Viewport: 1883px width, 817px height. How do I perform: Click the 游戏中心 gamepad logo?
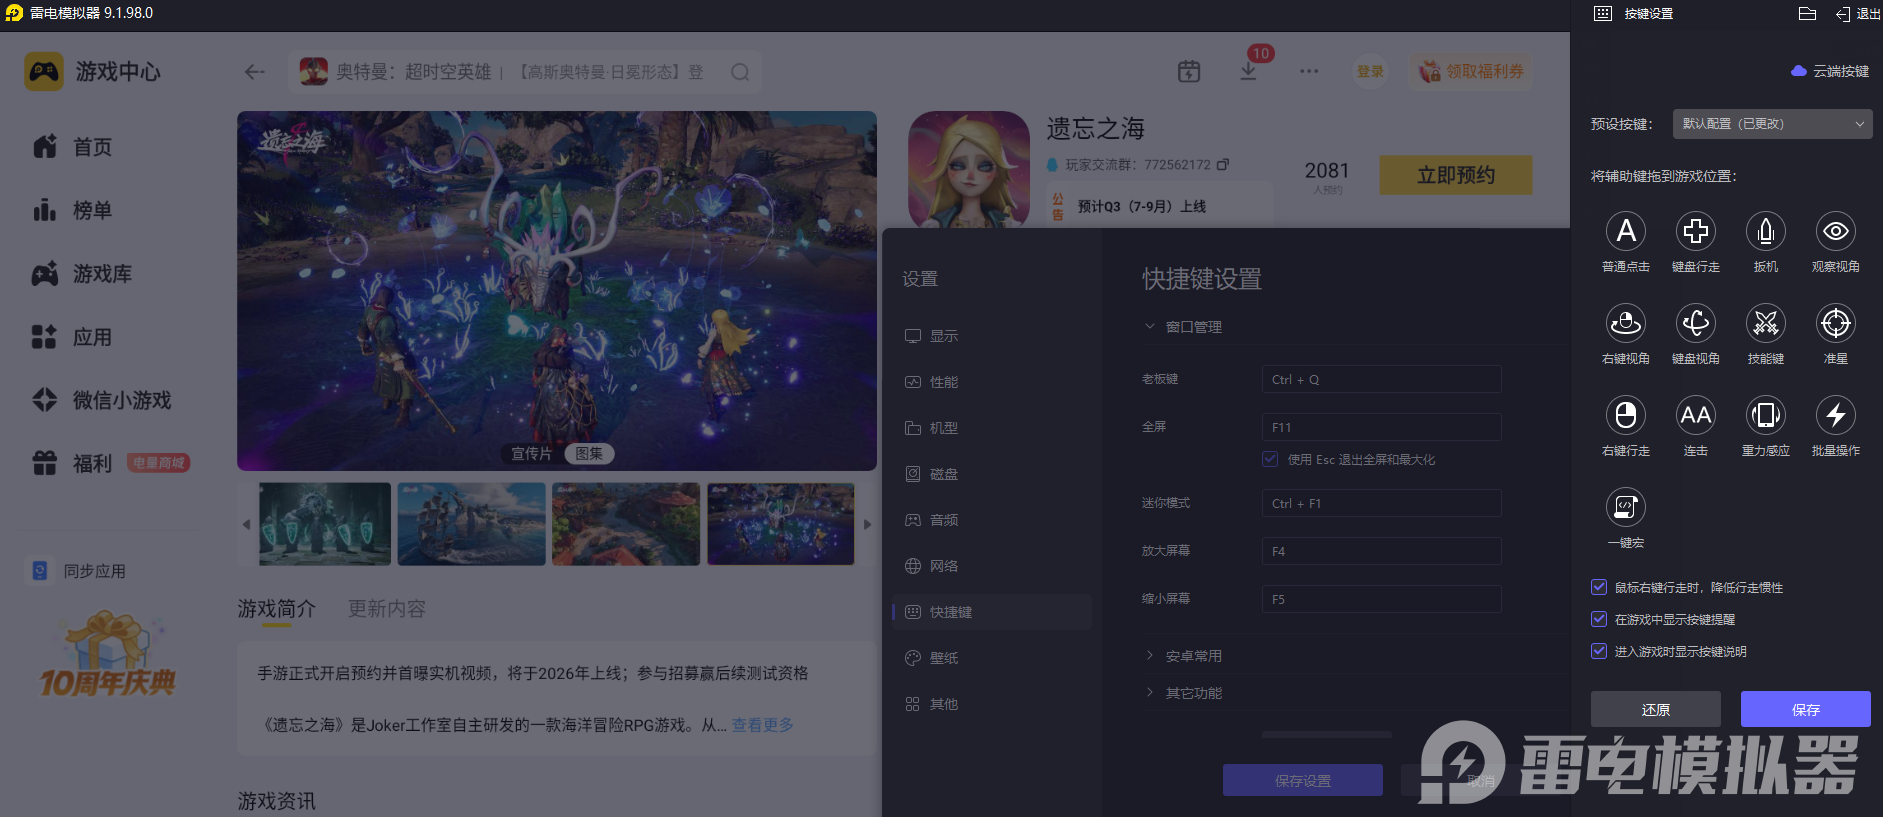tap(44, 72)
